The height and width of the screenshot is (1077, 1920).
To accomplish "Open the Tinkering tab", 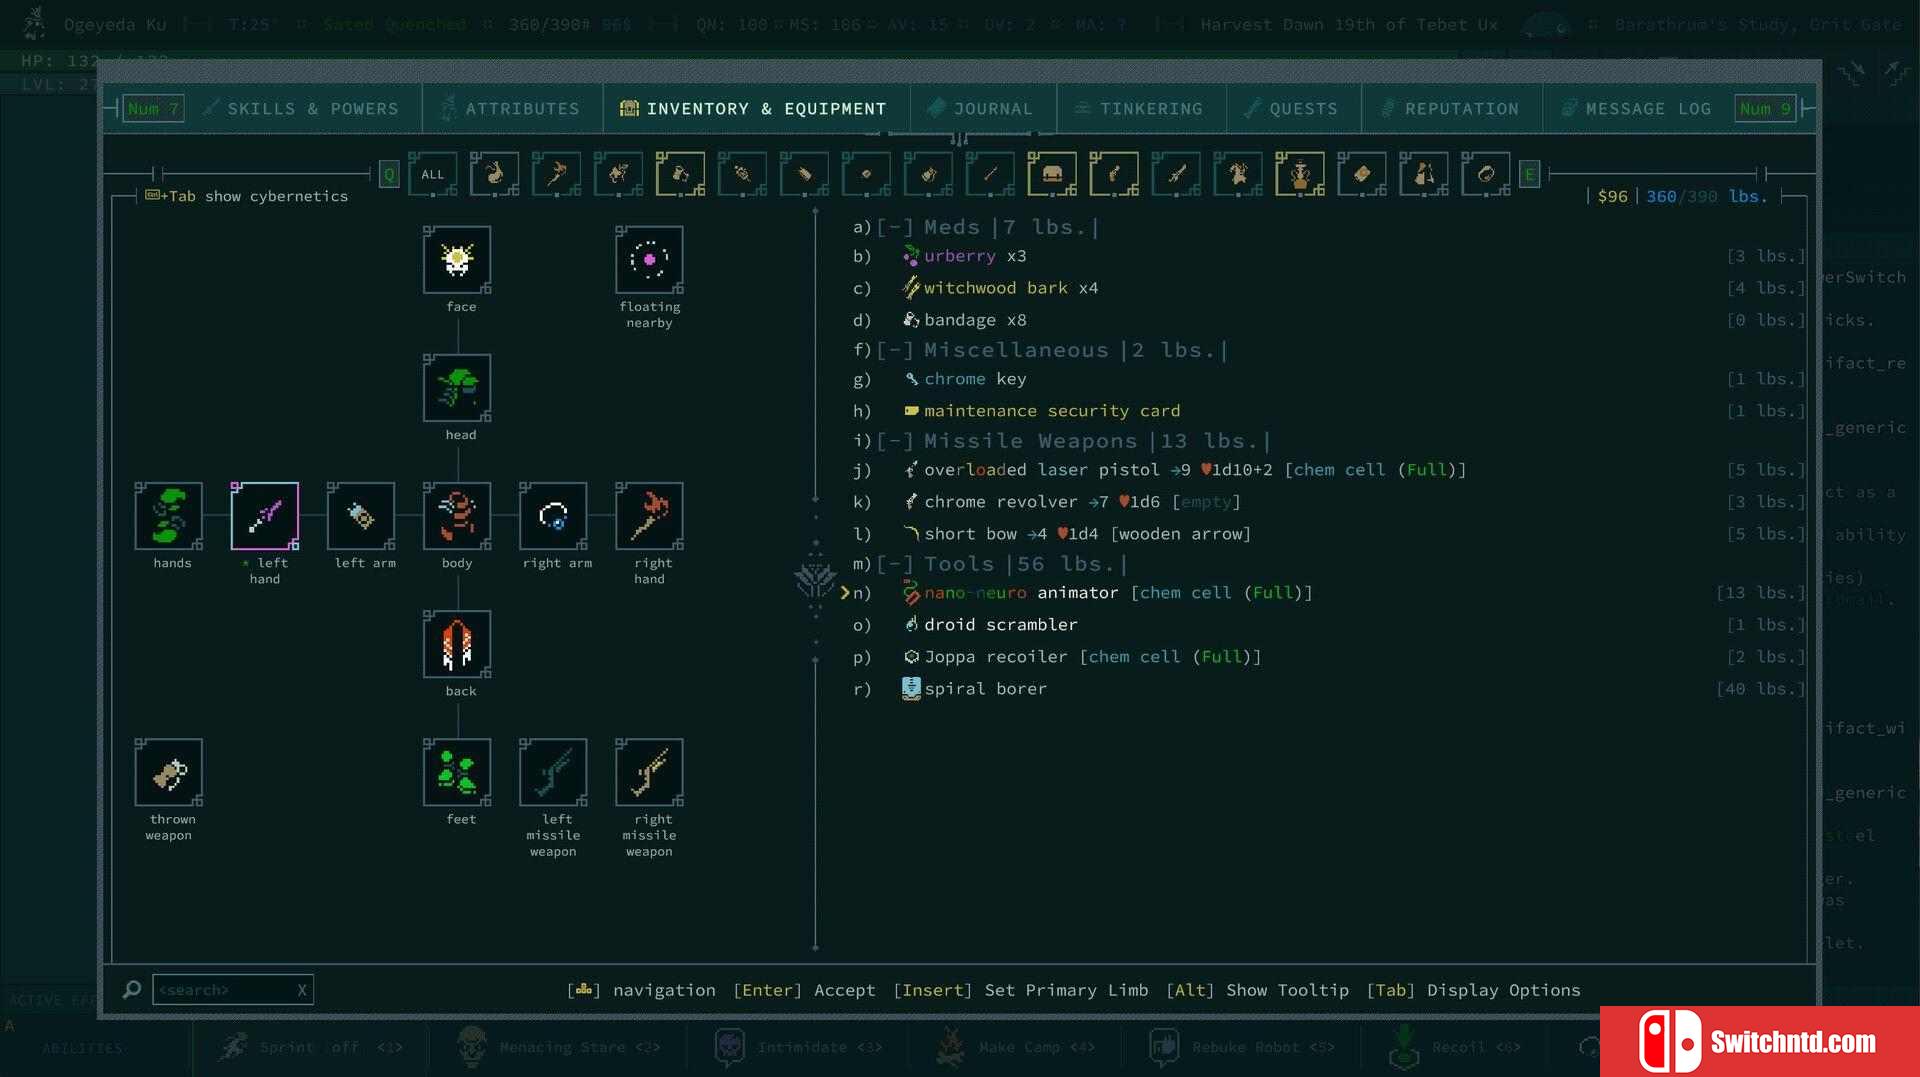I will pos(1141,108).
